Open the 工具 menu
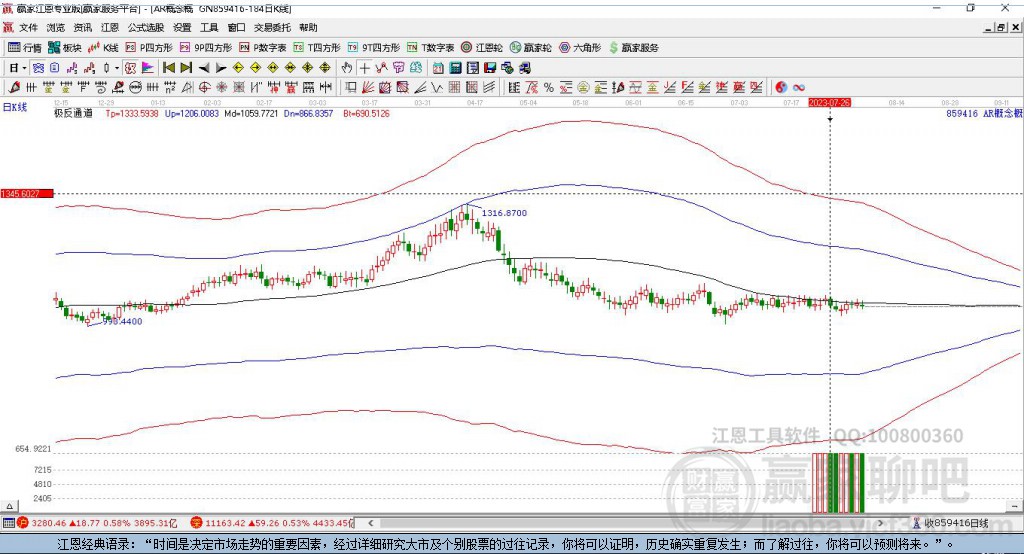Screen dimensions: 1024x554 pos(209,27)
